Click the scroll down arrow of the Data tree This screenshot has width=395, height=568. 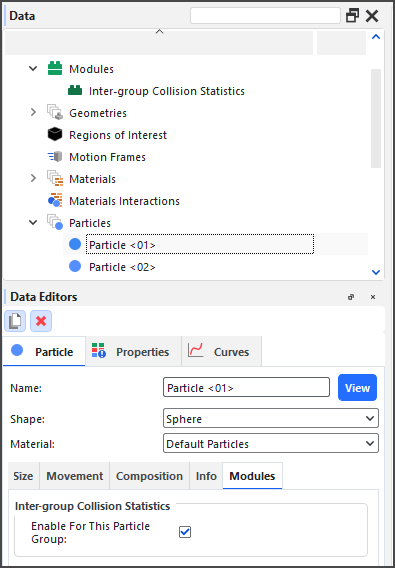click(x=376, y=272)
